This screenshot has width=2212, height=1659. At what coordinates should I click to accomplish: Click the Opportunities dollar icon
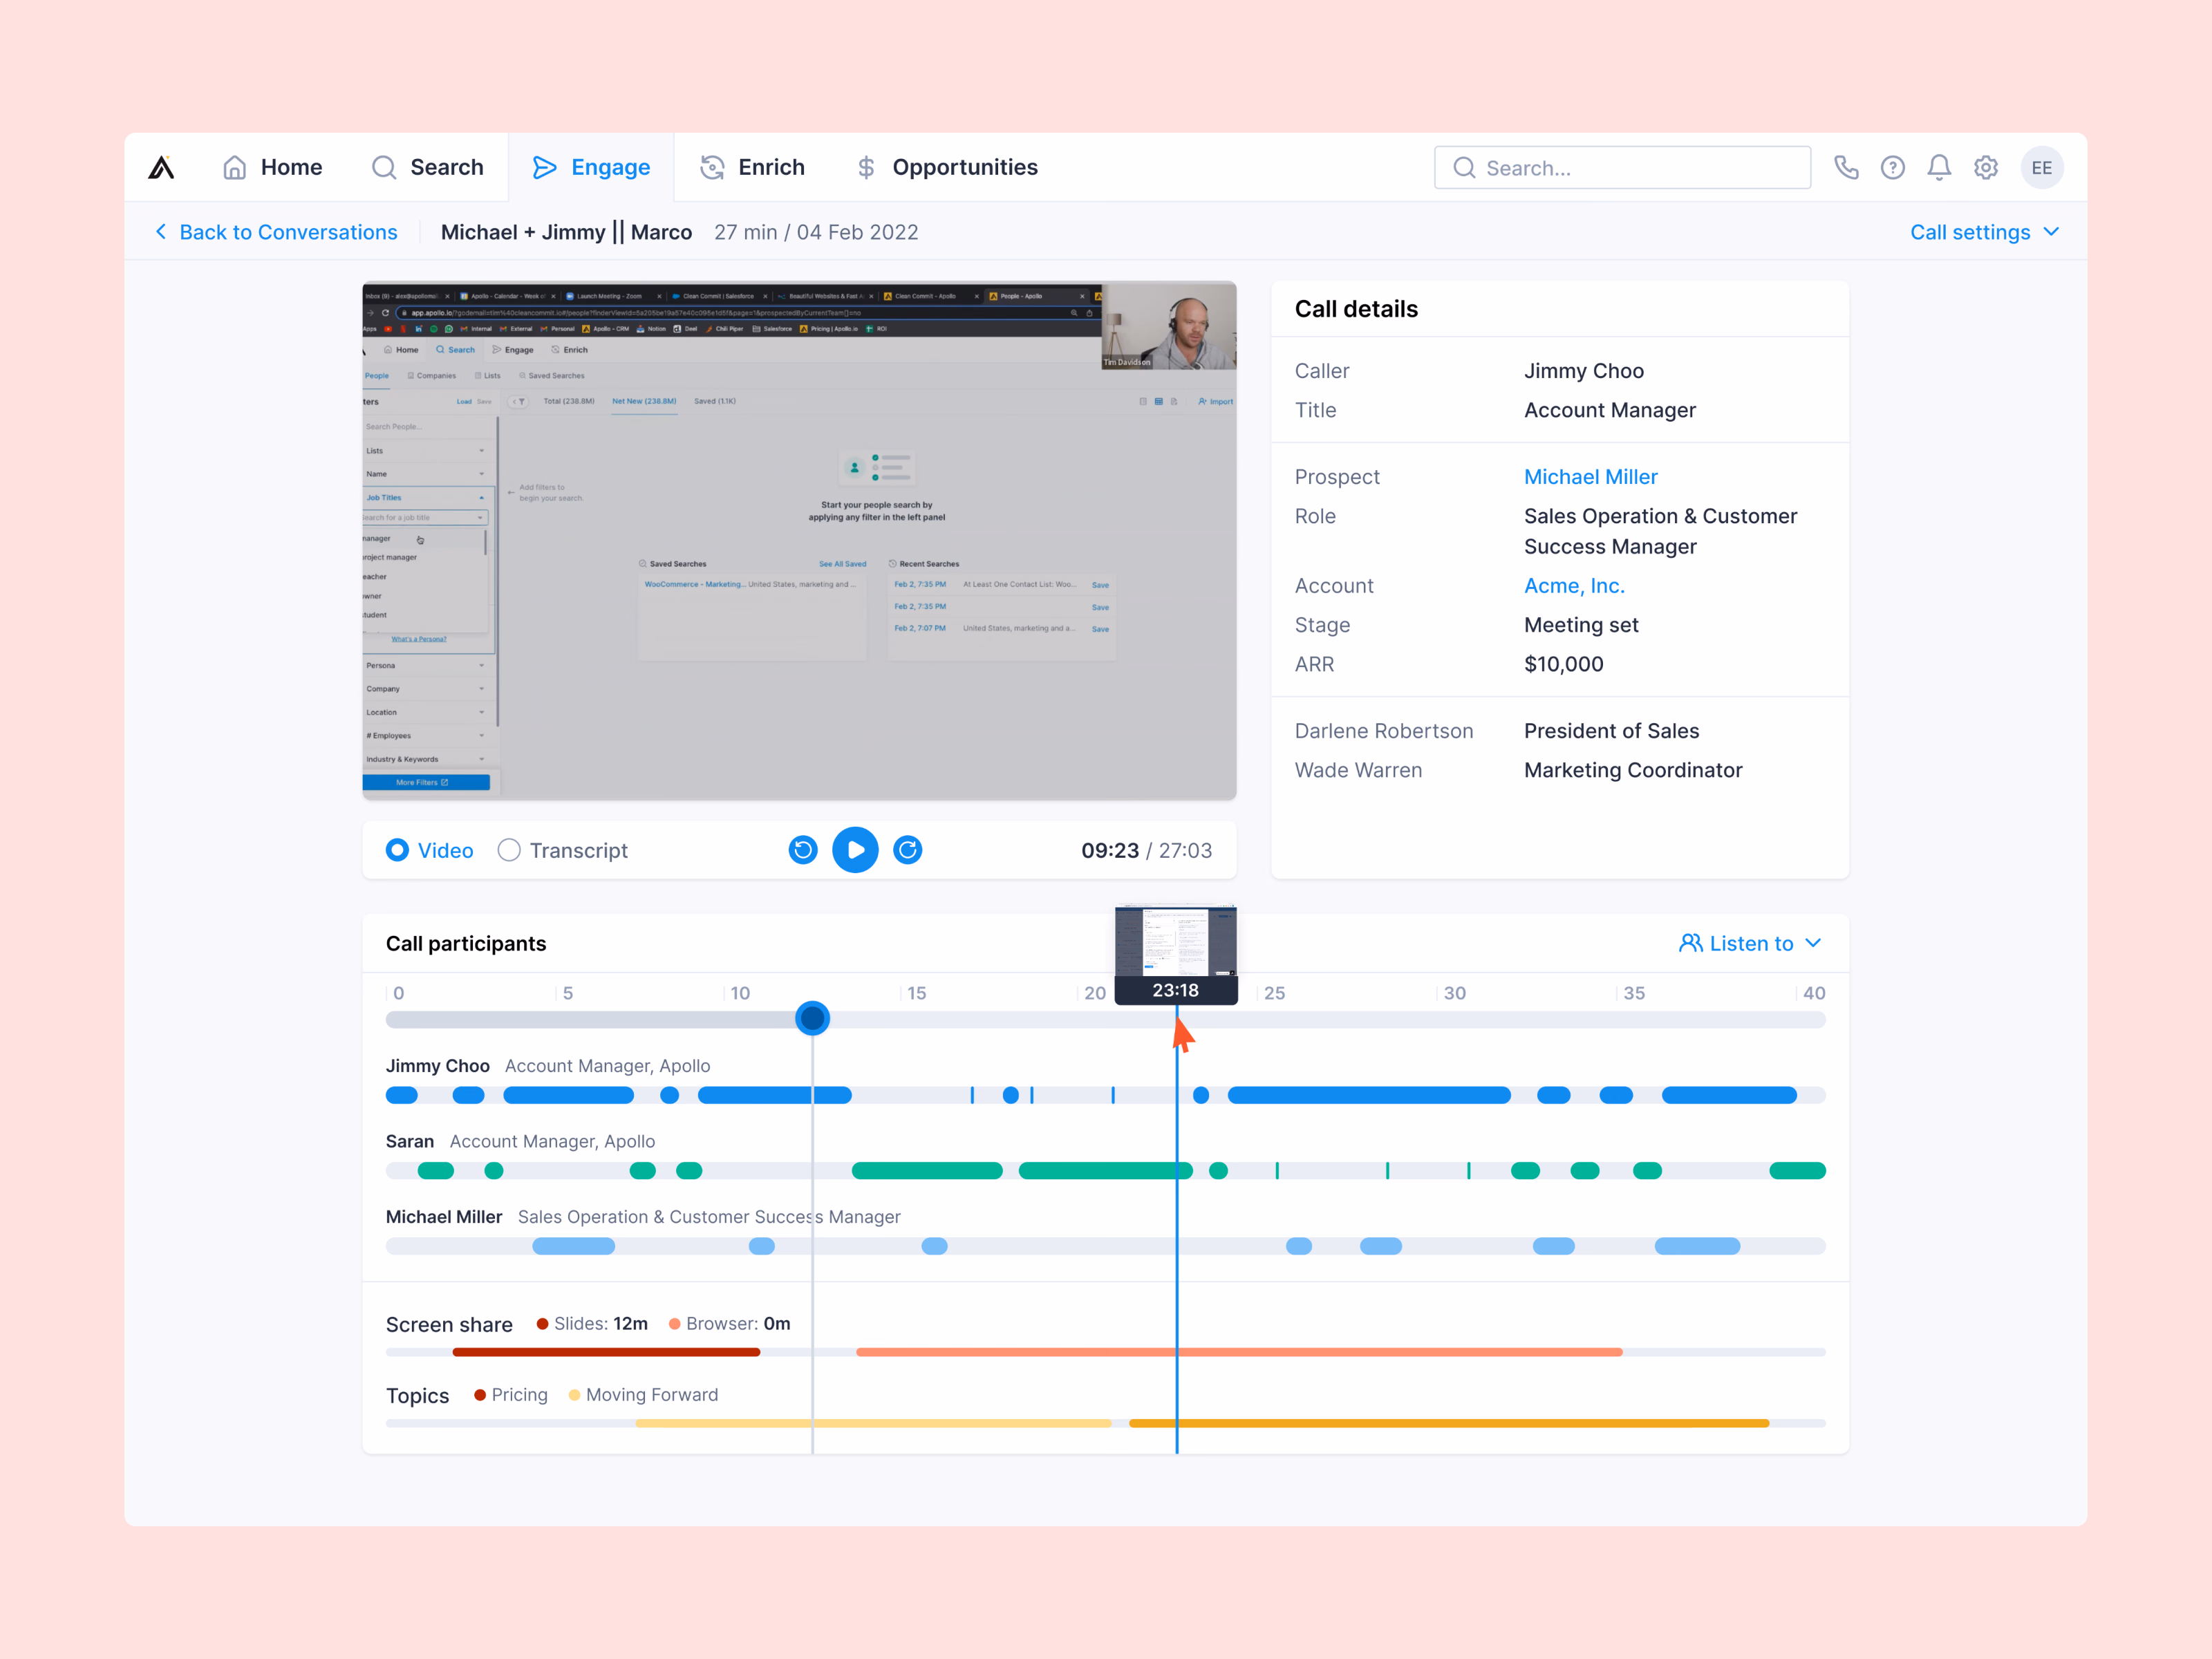pos(866,167)
